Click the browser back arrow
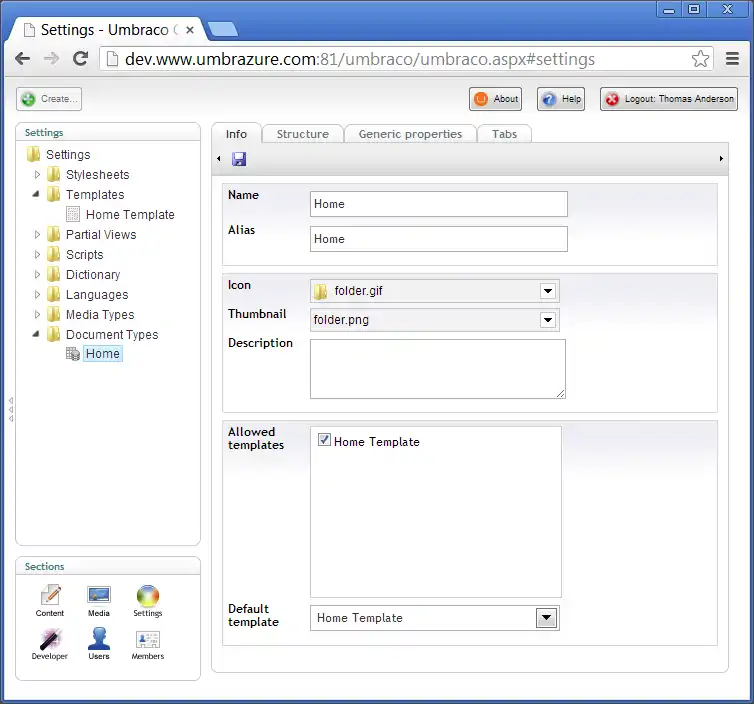The height and width of the screenshot is (704, 754). (23, 59)
